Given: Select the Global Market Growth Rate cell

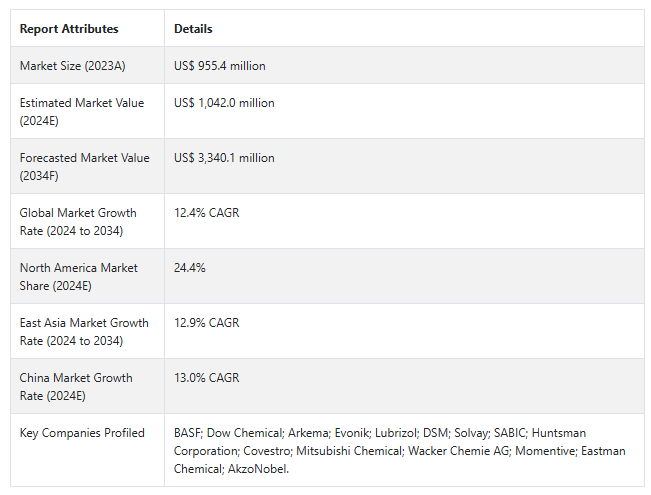Looking at the screenshot, I should 78,221.
